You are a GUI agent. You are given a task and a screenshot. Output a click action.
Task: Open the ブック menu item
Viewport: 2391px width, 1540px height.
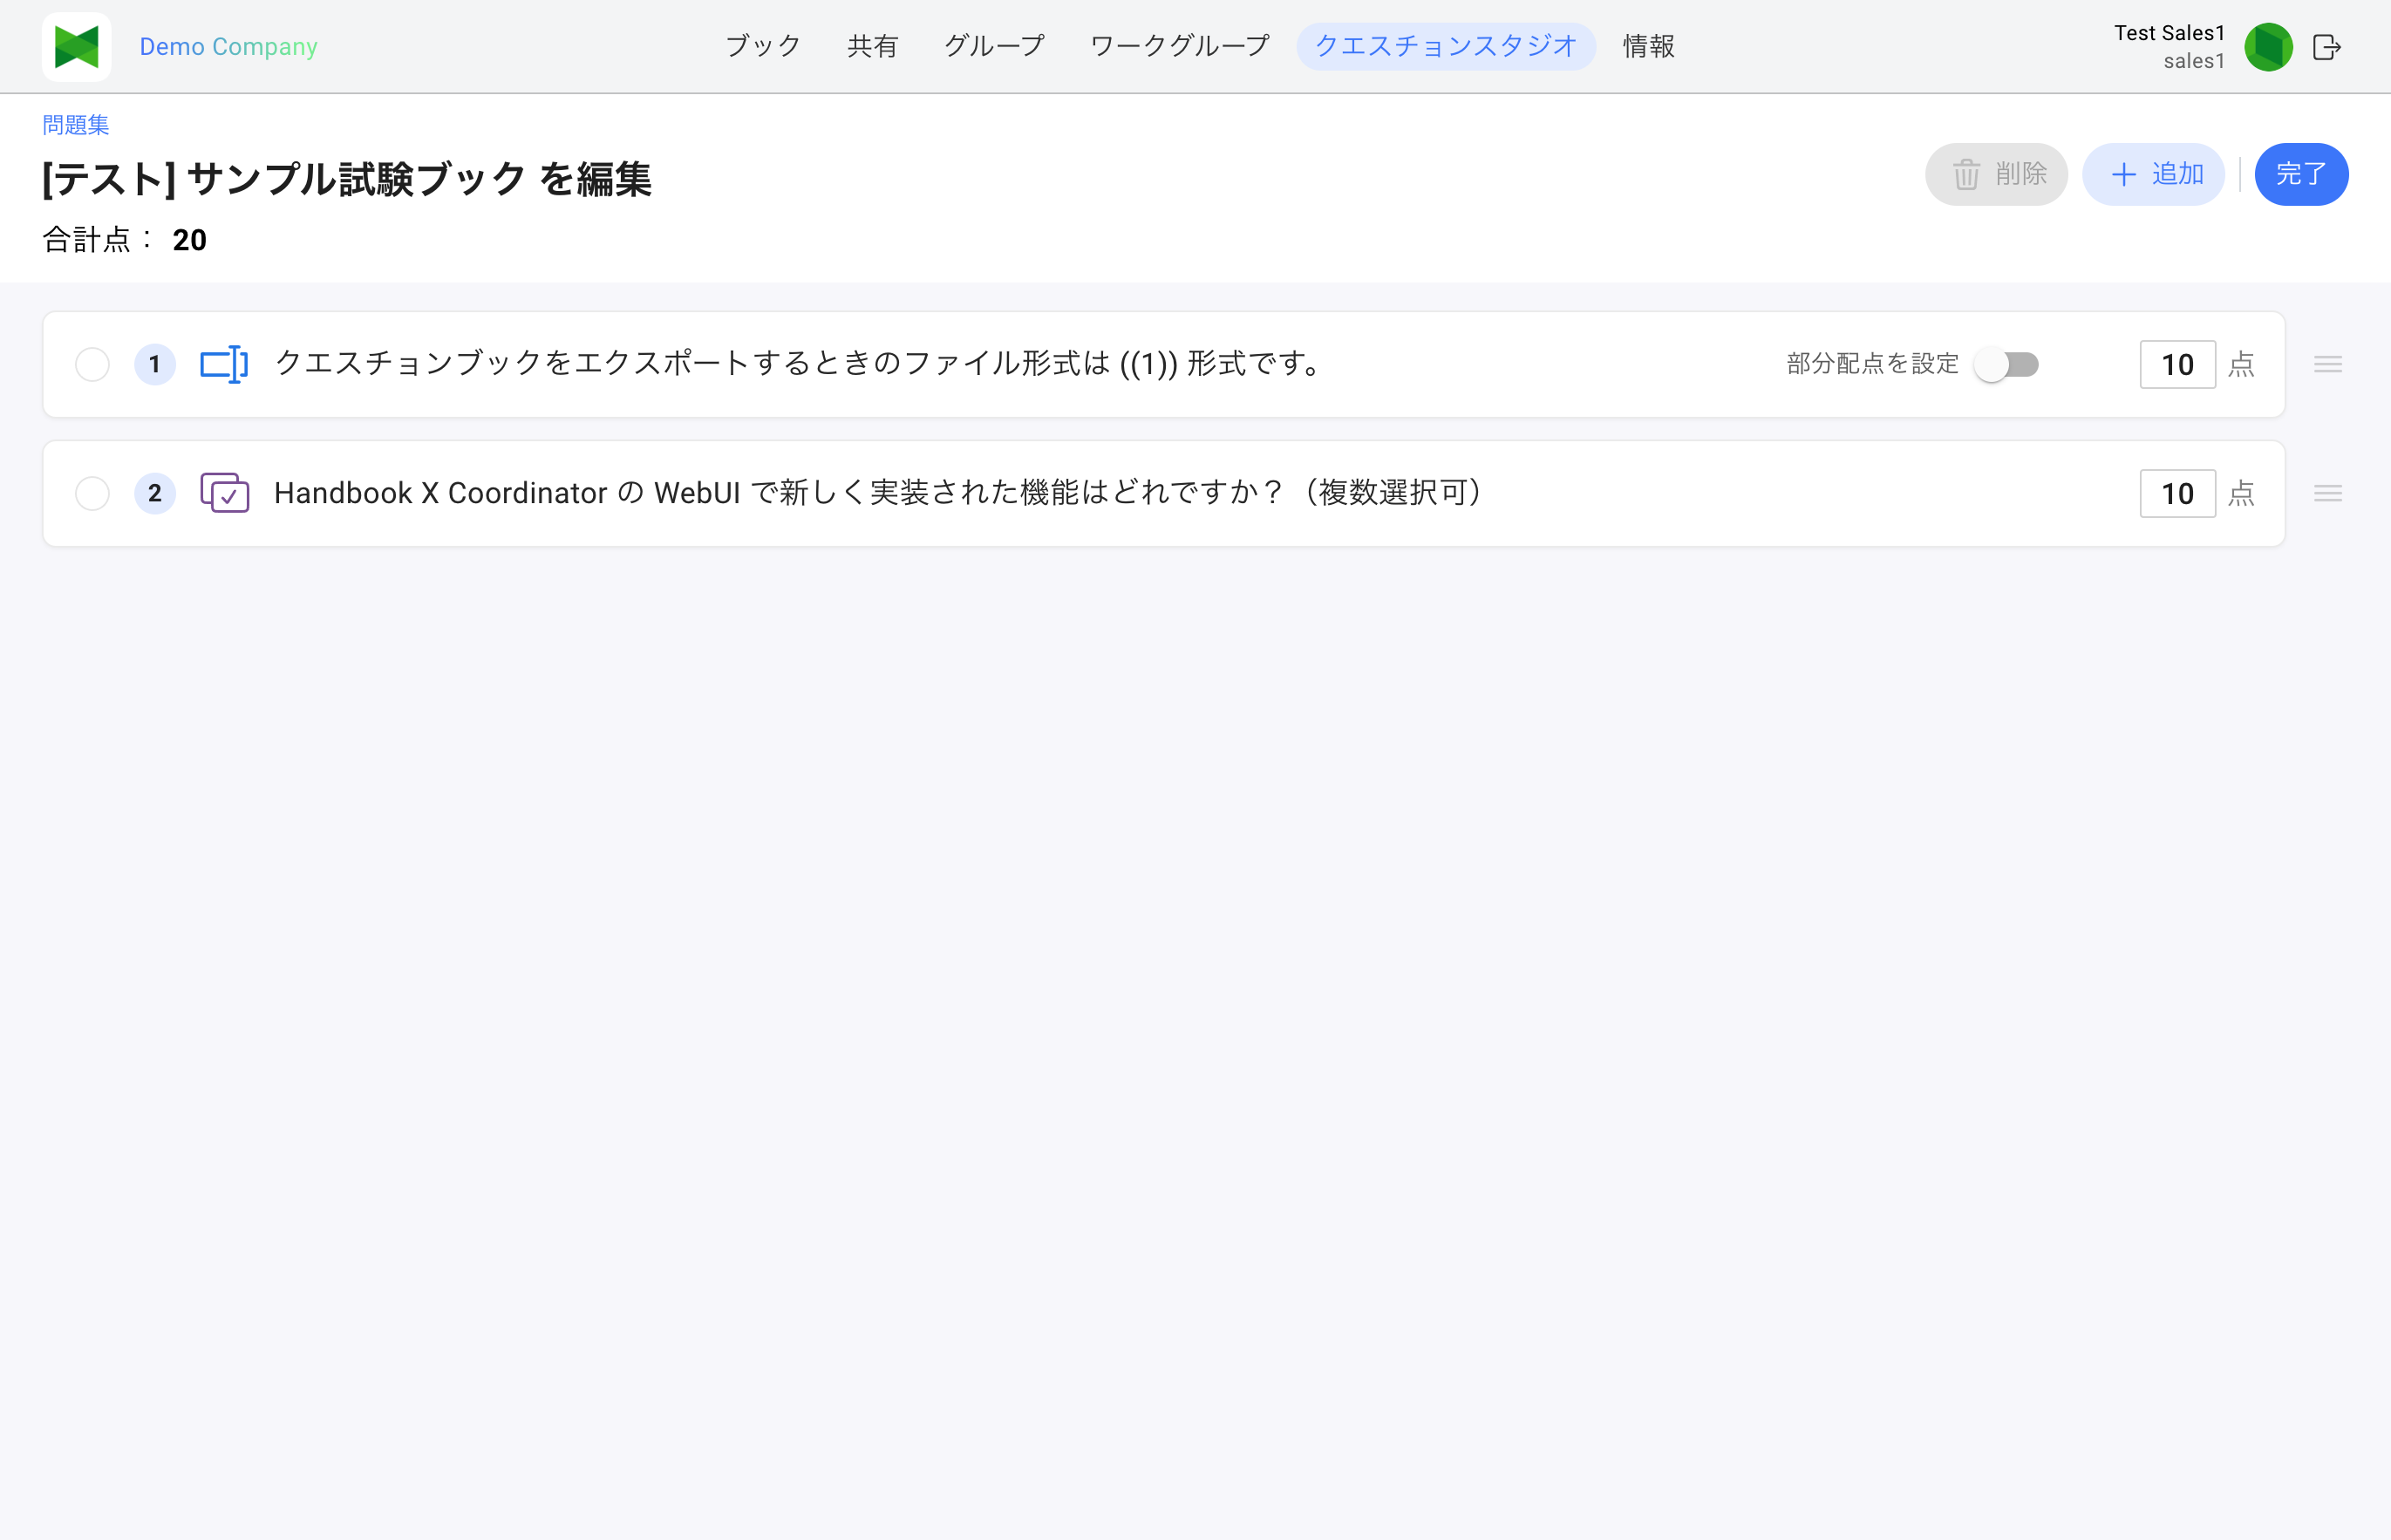pos(763,46)
